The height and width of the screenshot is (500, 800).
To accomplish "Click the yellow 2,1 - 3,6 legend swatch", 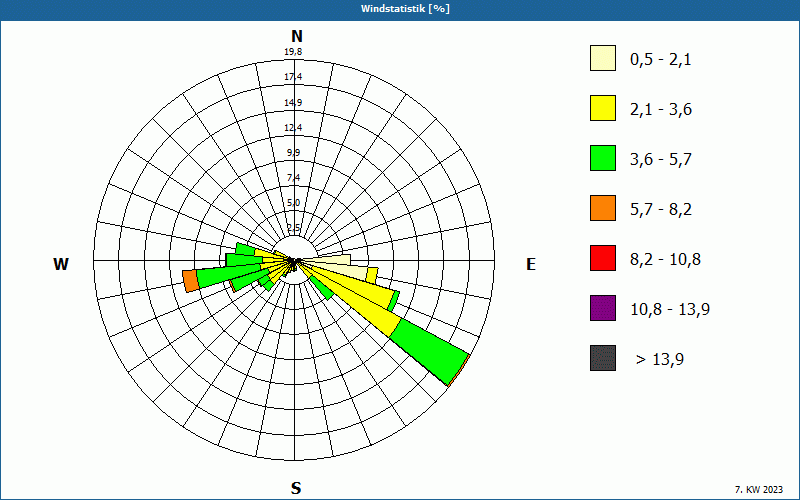I will click(x=603, y=108).
